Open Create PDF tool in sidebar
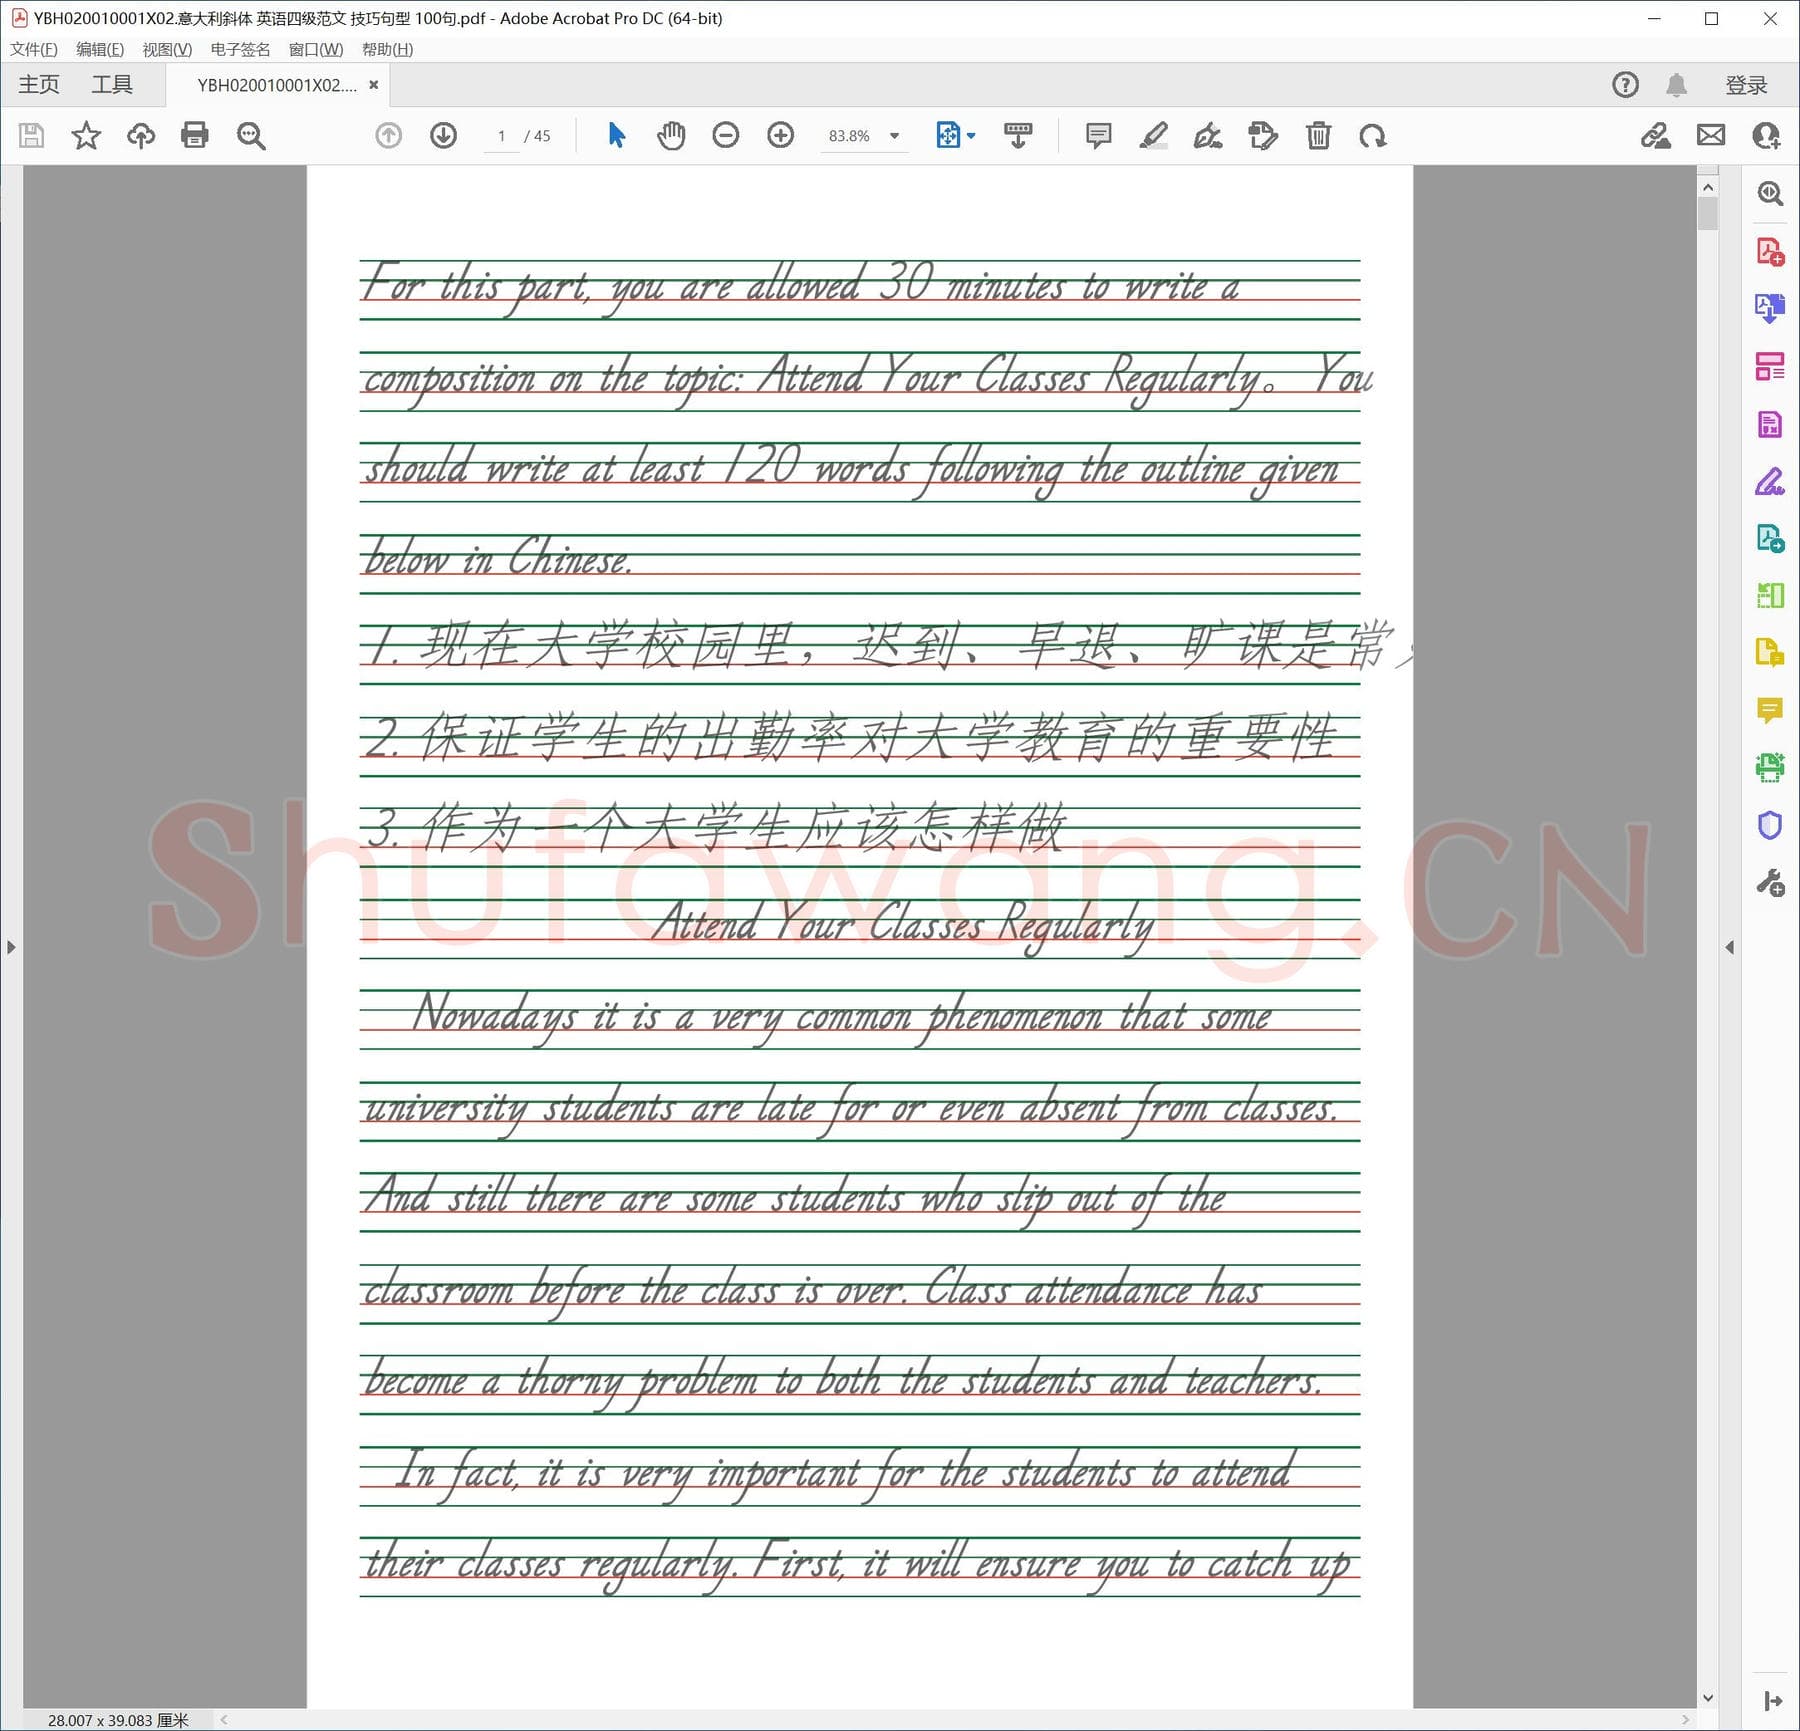Image resolution: width=1800 pixels, height=1731 pixels. click(x=1770, y=251)
